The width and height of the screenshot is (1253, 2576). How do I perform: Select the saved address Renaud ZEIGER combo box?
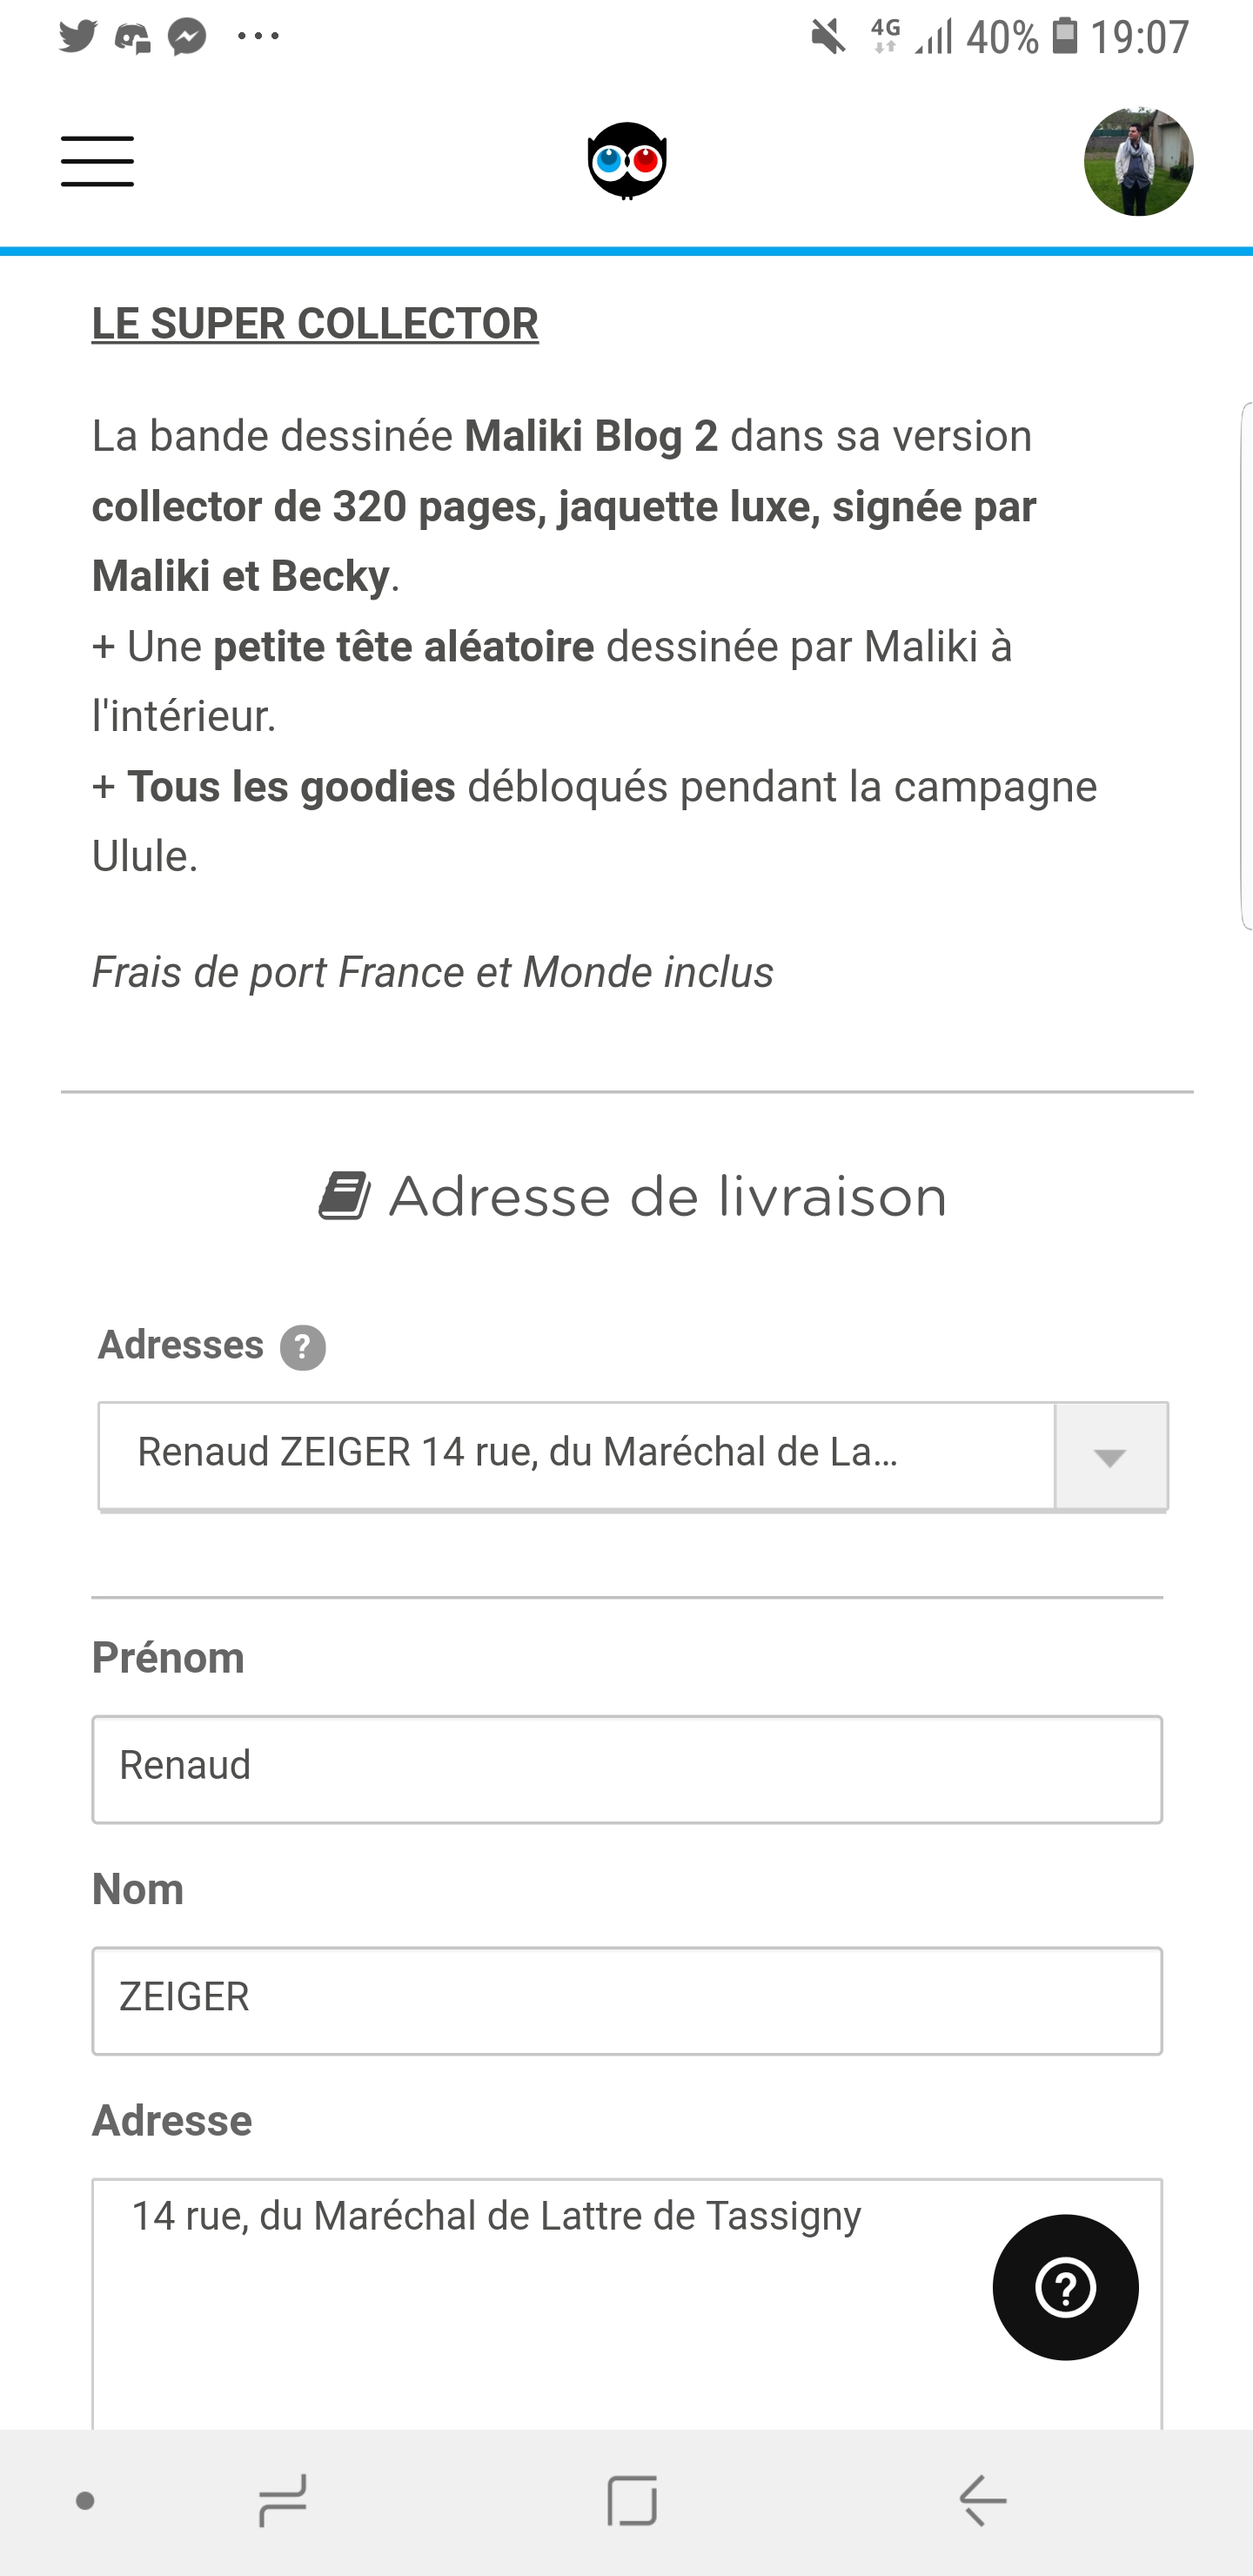(x=576, y=1455)
